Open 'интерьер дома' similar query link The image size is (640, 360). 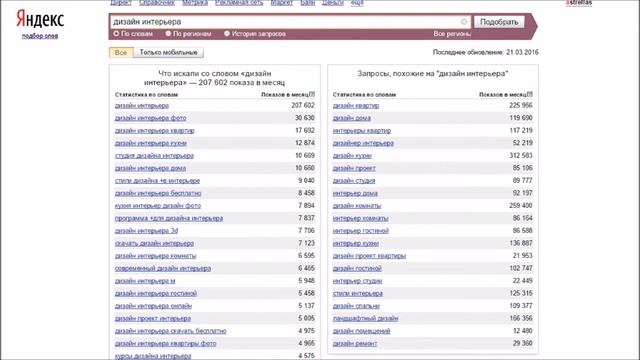point(355,193)
